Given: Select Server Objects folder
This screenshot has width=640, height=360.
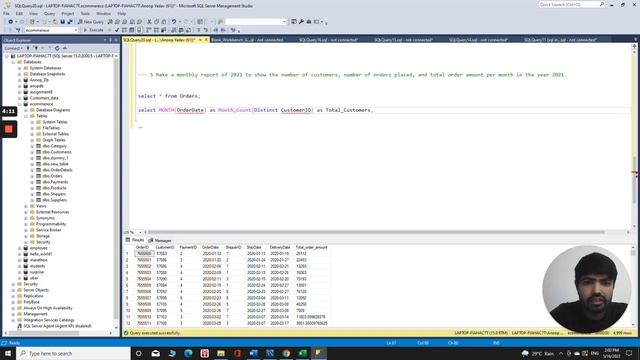Looking at the screenshot, I should (x=36, y=290).
